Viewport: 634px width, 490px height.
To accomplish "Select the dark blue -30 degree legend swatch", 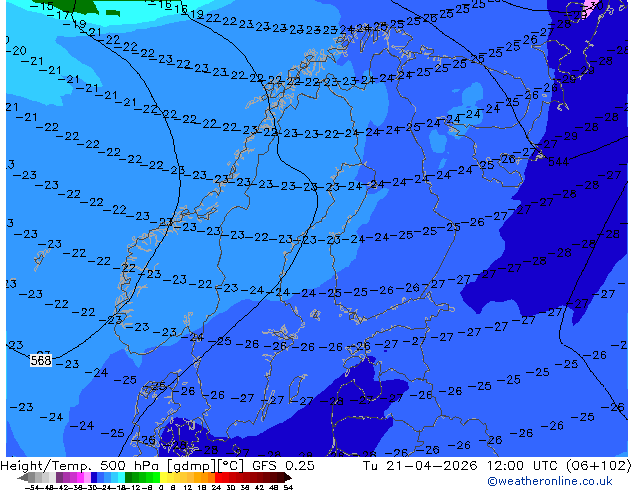I will point(94,478).
